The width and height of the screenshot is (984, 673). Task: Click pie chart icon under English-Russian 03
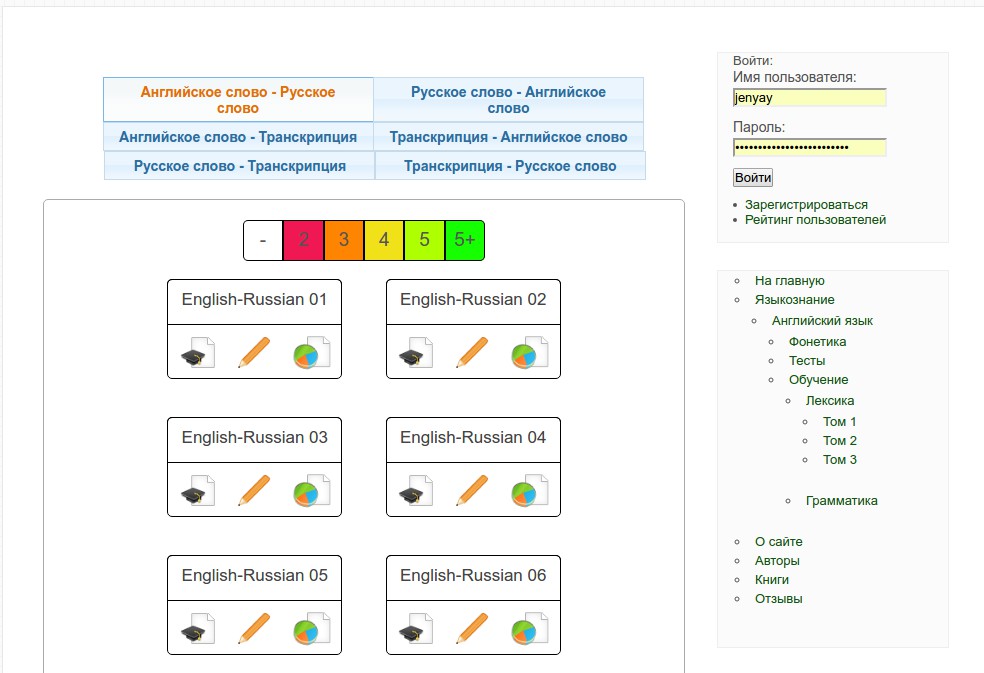tap(311, 491)
